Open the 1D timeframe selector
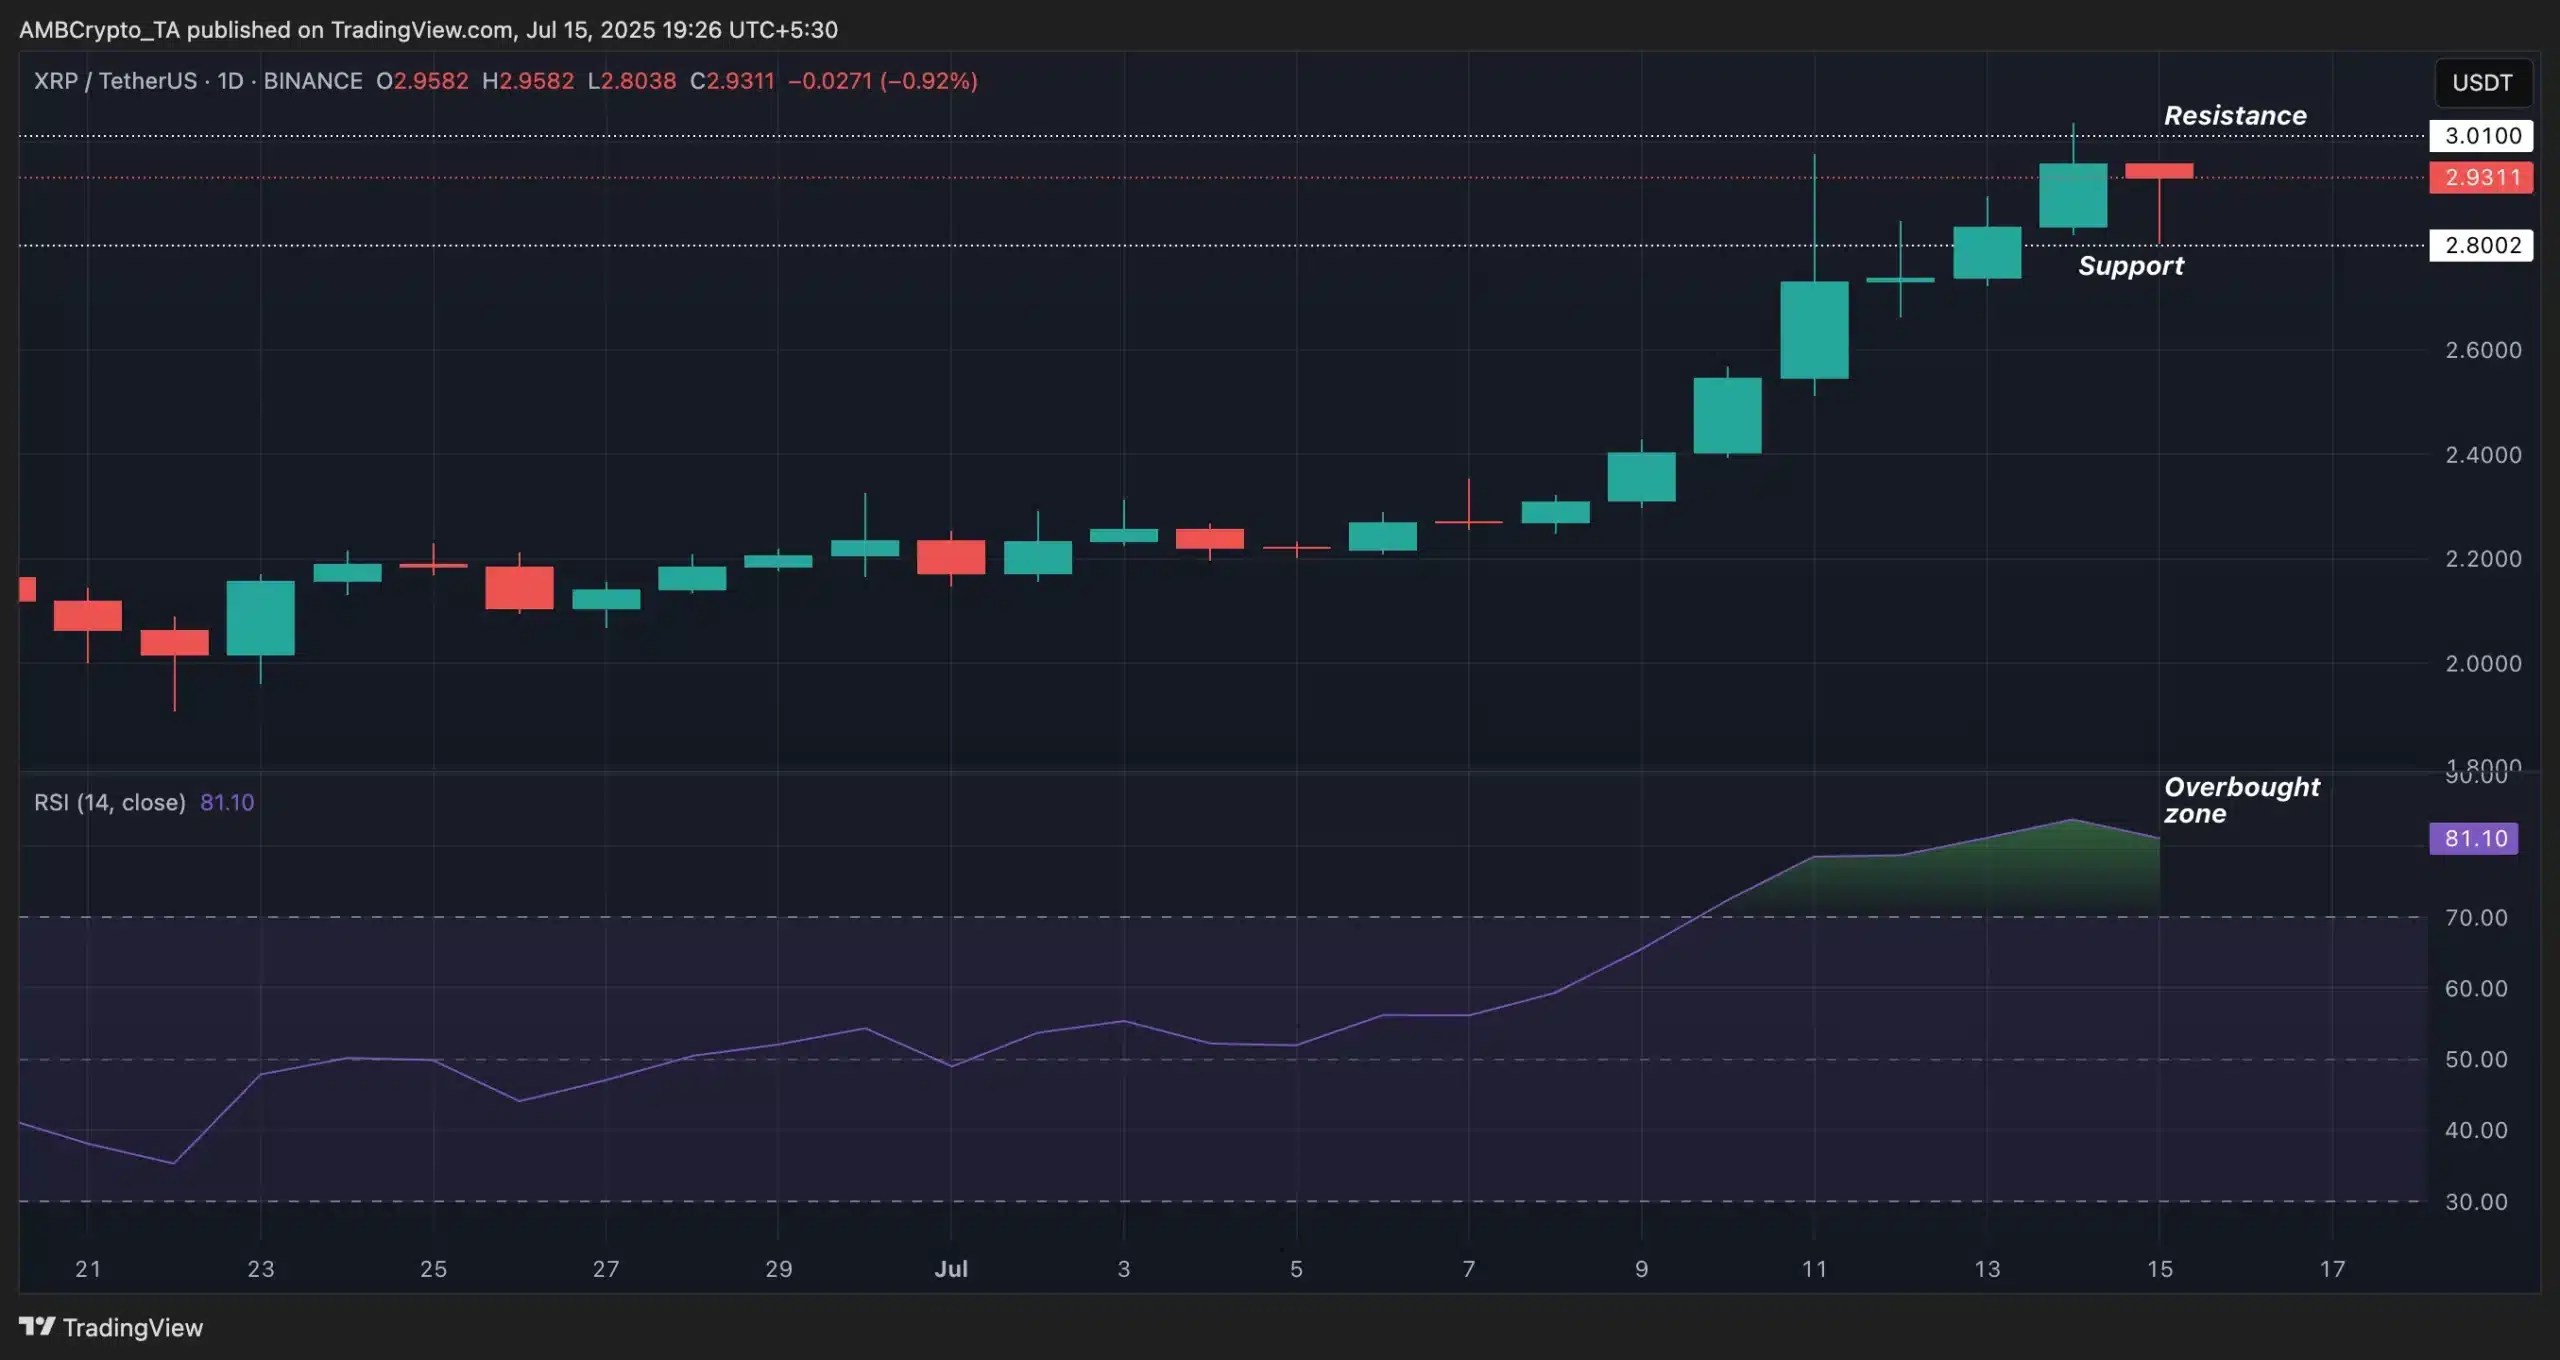 [x=231, y=81]
